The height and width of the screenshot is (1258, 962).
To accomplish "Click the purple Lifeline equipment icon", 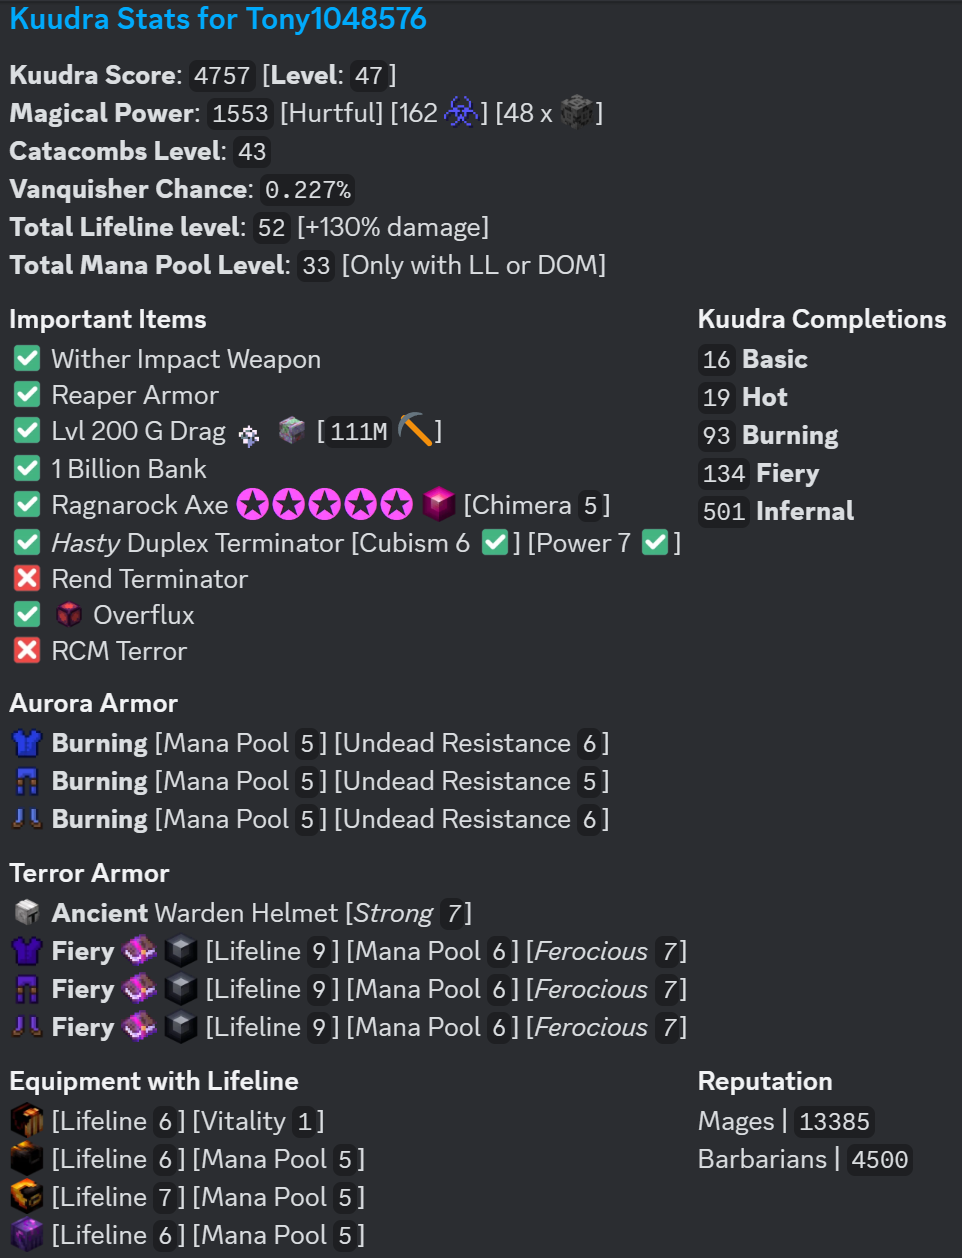I will tap(27, 1234).
